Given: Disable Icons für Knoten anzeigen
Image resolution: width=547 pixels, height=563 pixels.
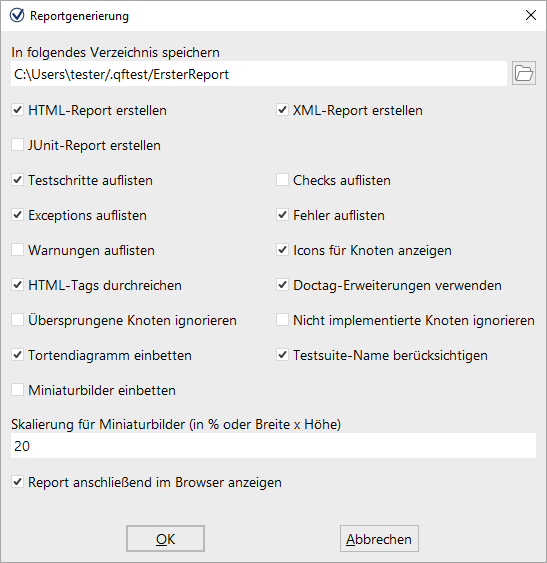Looking at the screenshot, I should click(x=282, y=250).
